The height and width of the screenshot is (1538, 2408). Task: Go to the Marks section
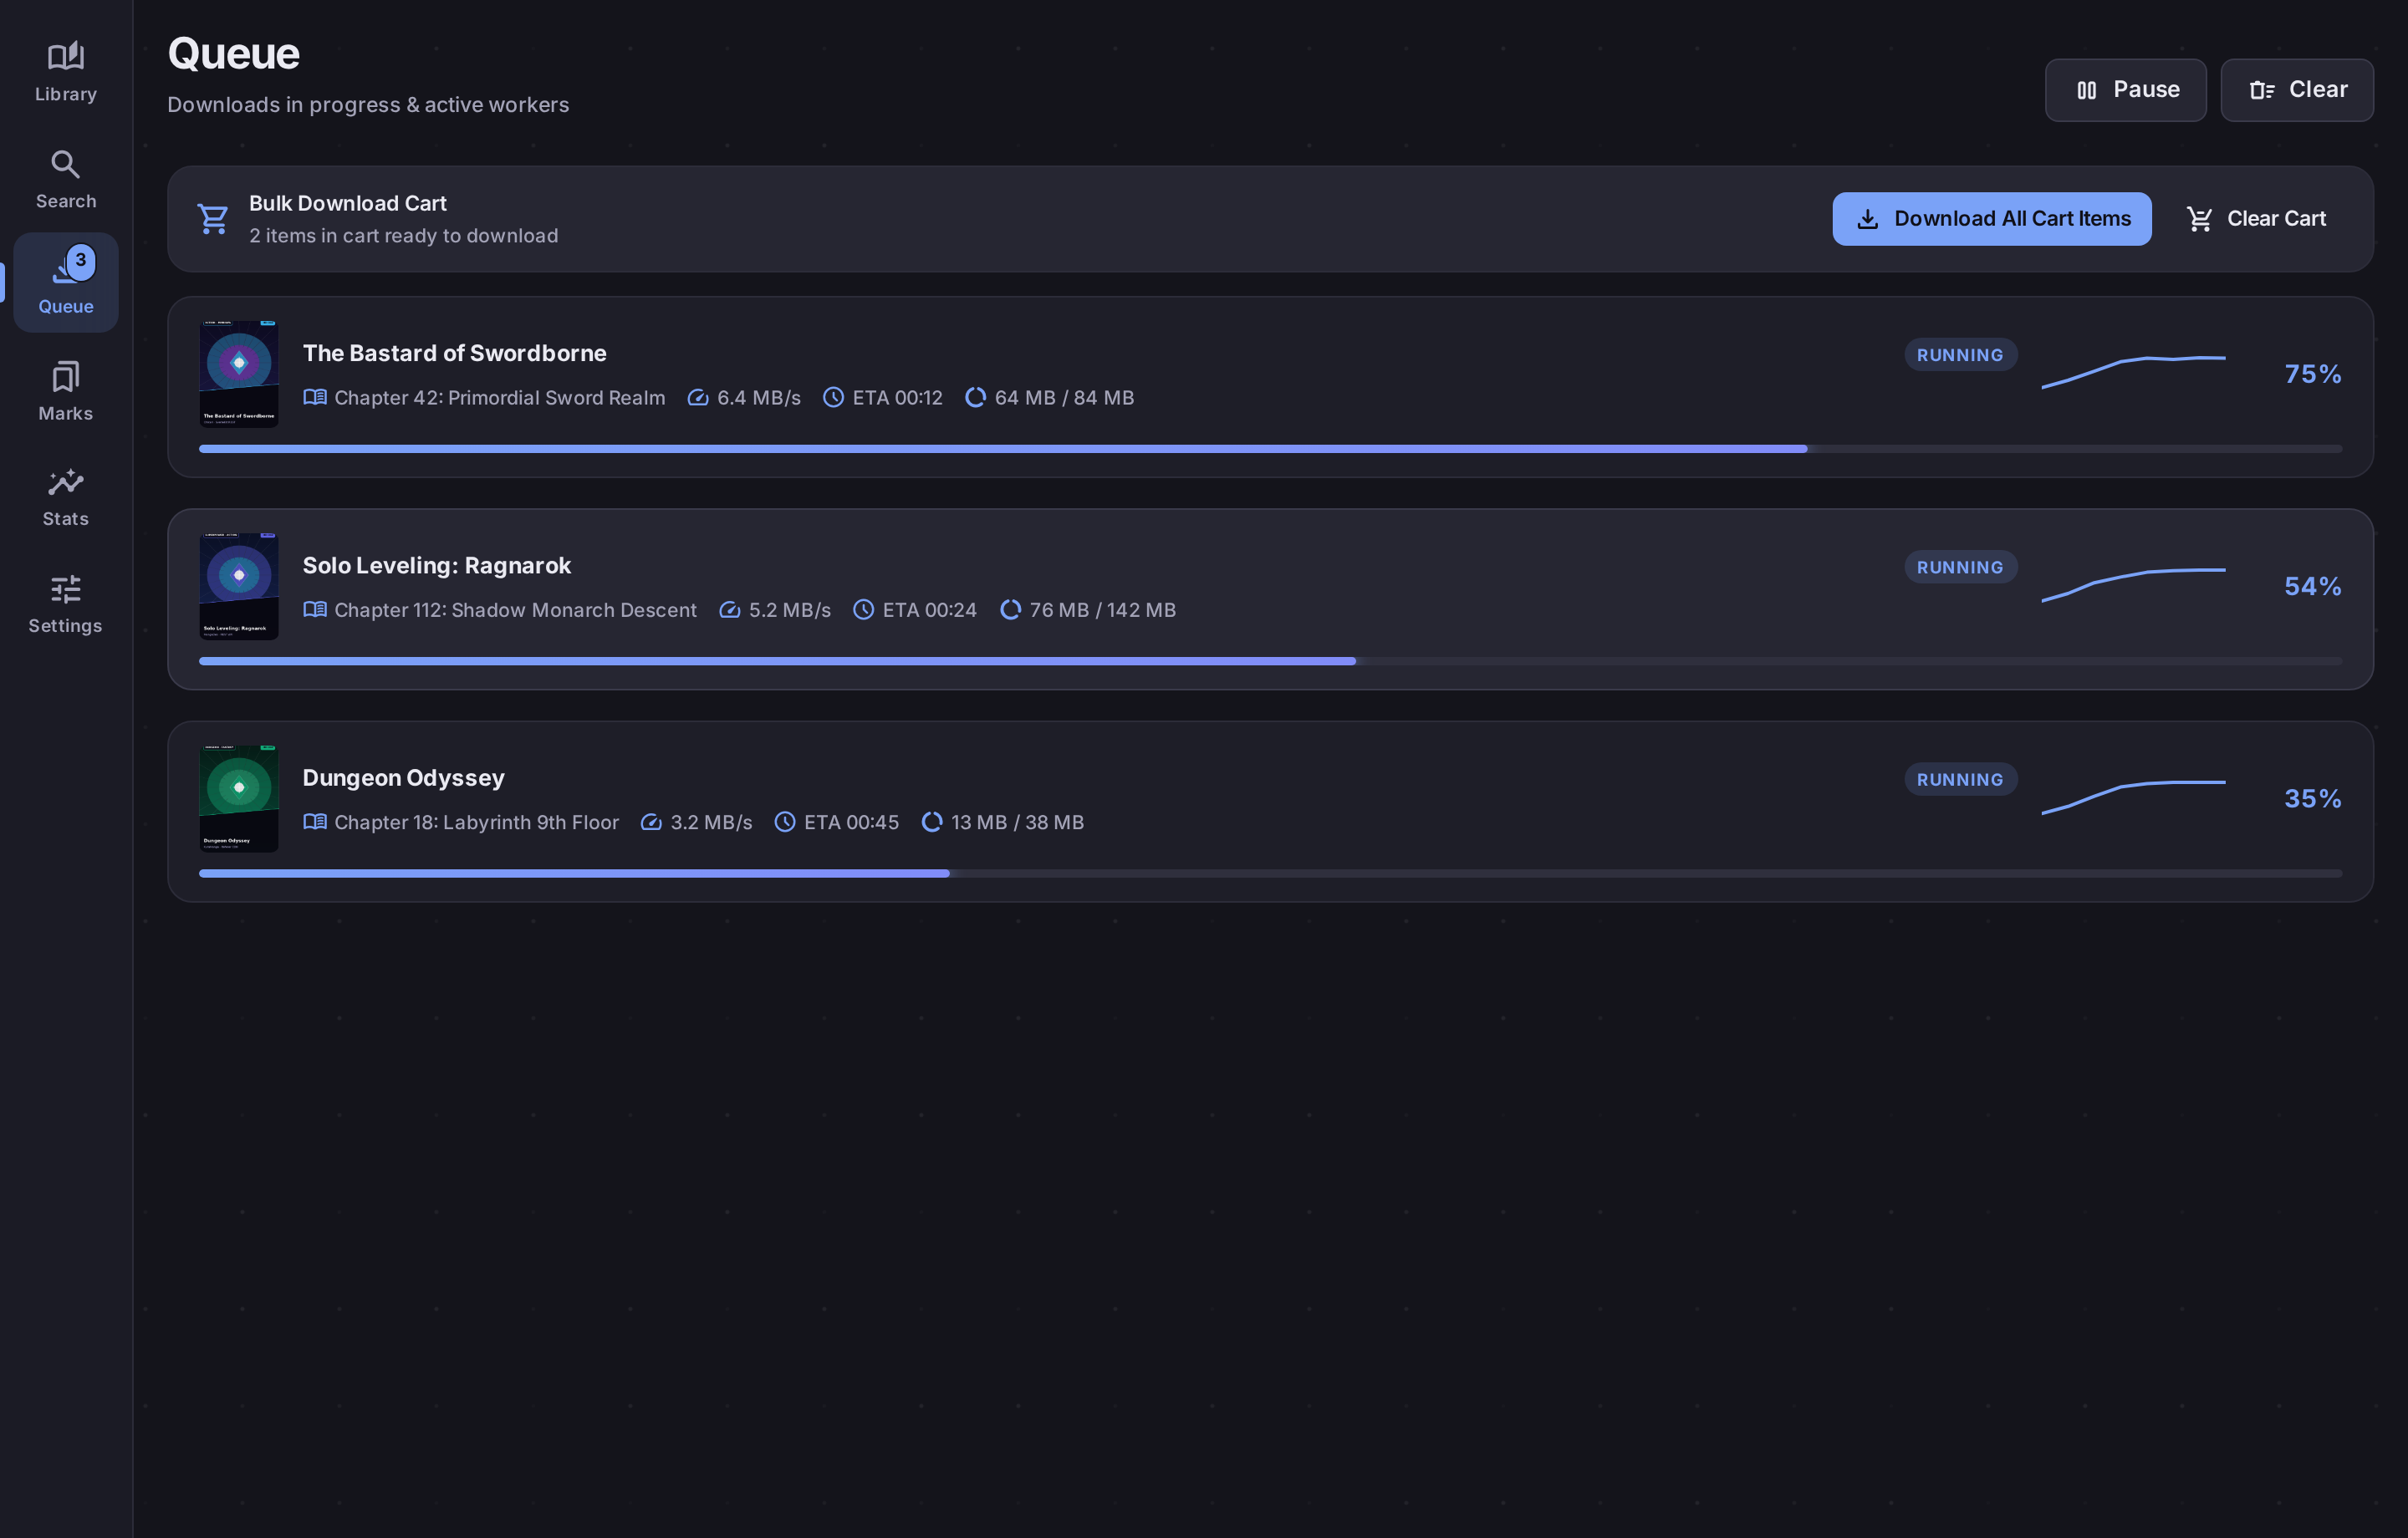[x=66, y=391]
